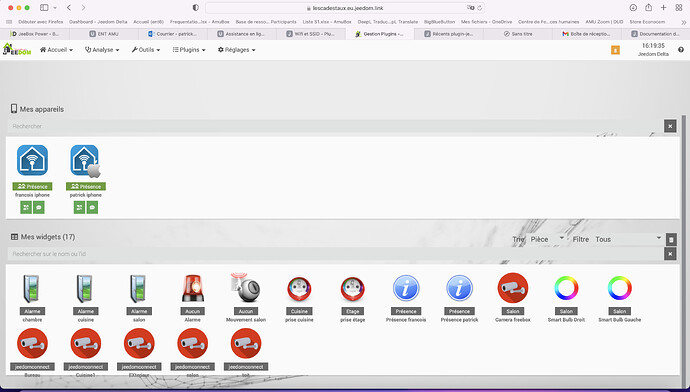
Task: Open the Filtre Tous dropdown
Action: coord(628,239)
